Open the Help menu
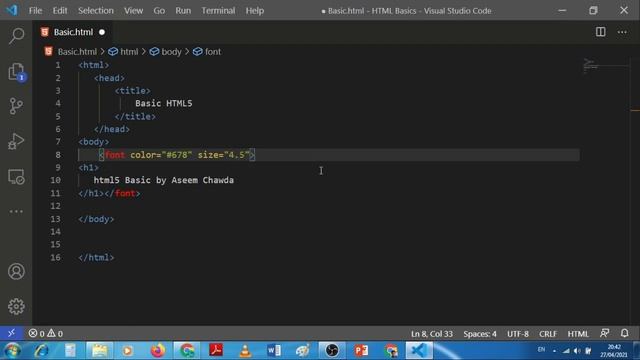 point(255,11)
